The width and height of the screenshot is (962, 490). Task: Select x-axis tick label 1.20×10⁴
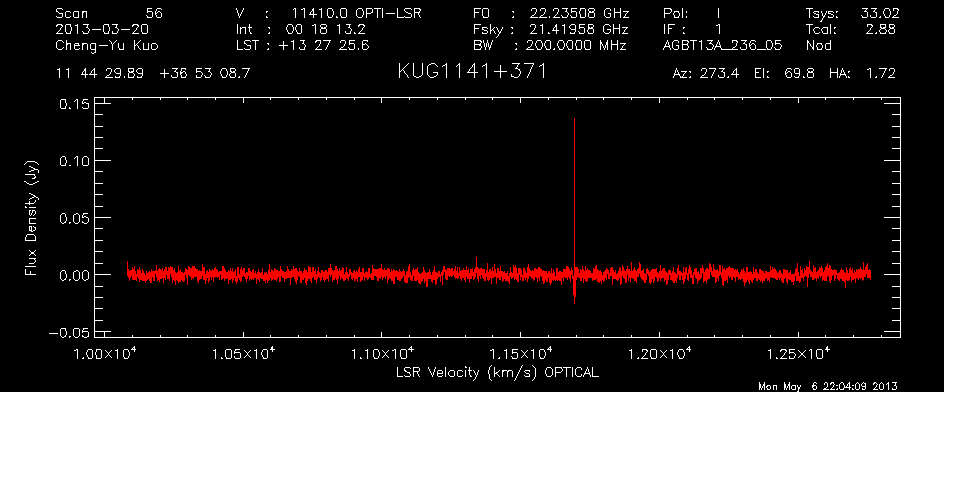pos(660,353)
